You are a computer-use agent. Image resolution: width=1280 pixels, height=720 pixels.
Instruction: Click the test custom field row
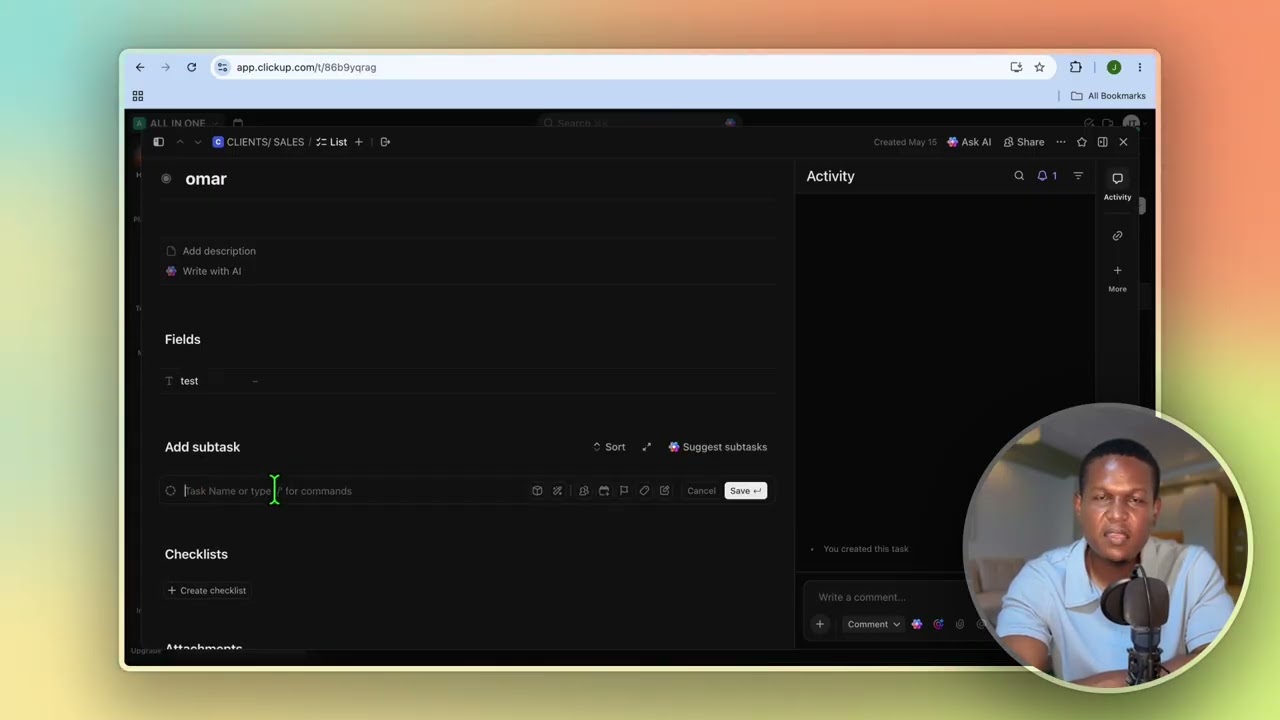tap(470, 381)
